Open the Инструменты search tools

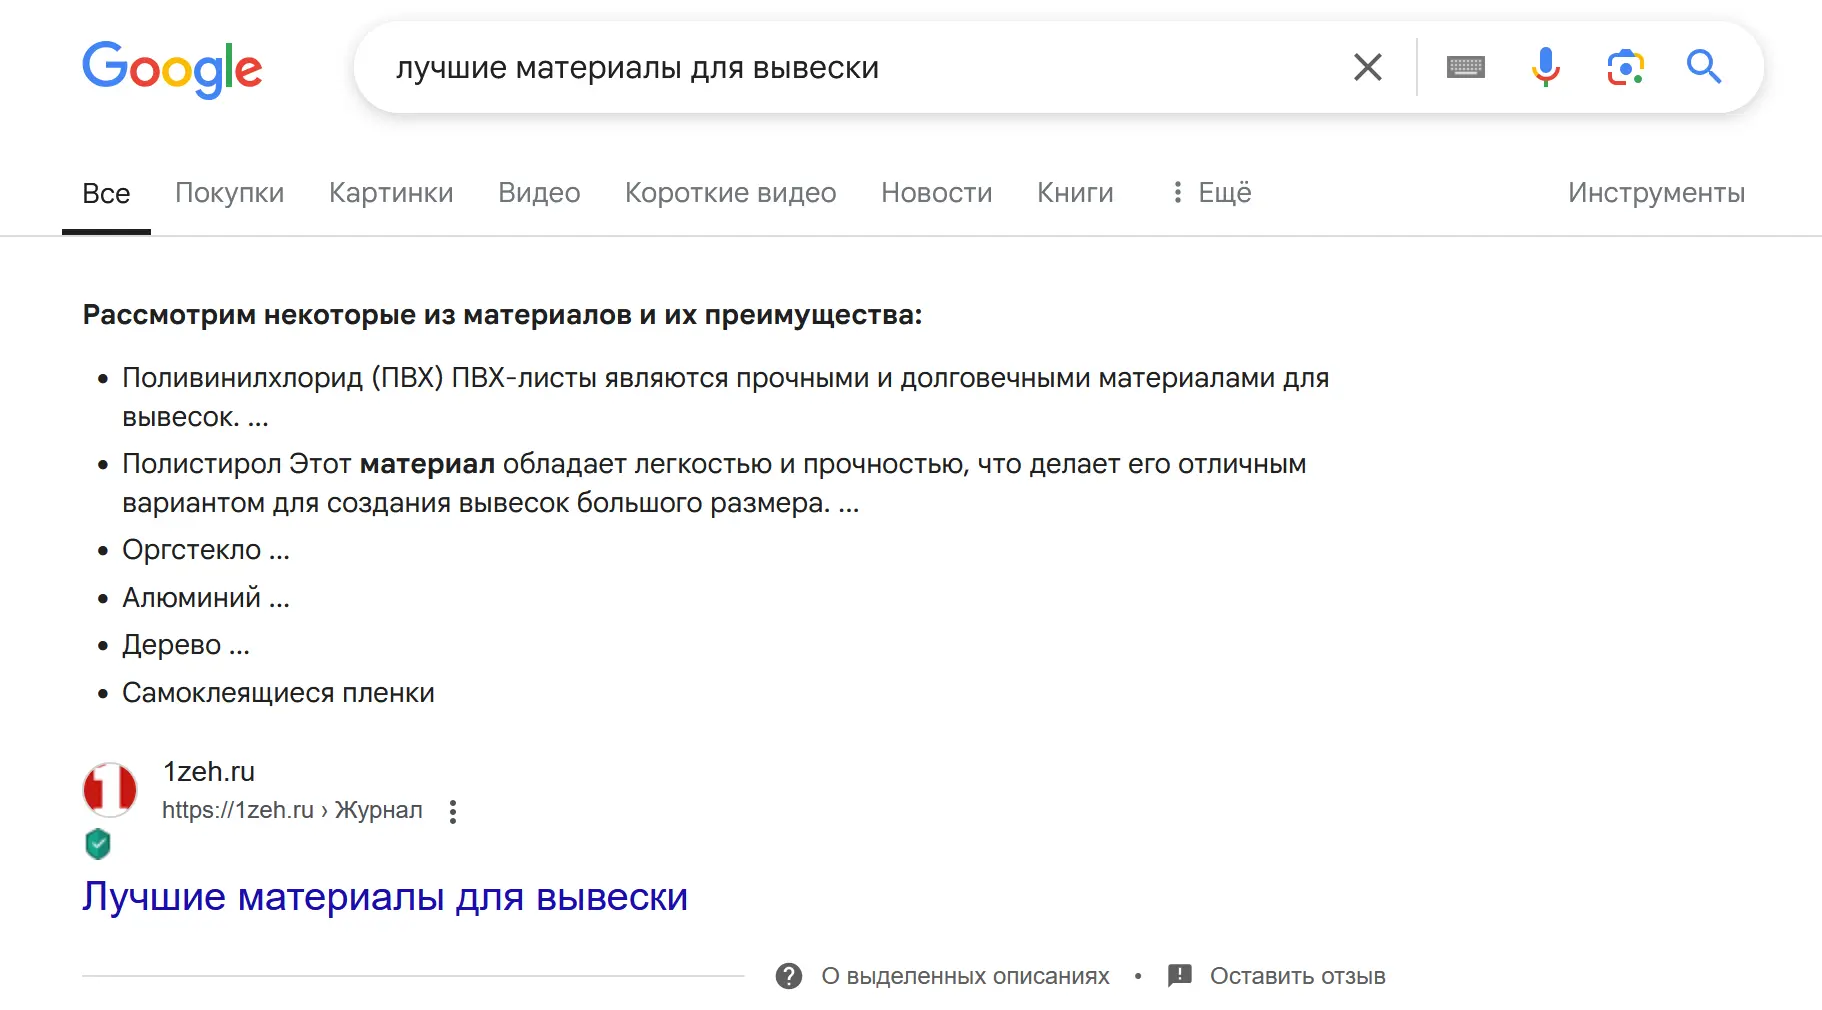pyautogui.click(x=1655, y=193)
